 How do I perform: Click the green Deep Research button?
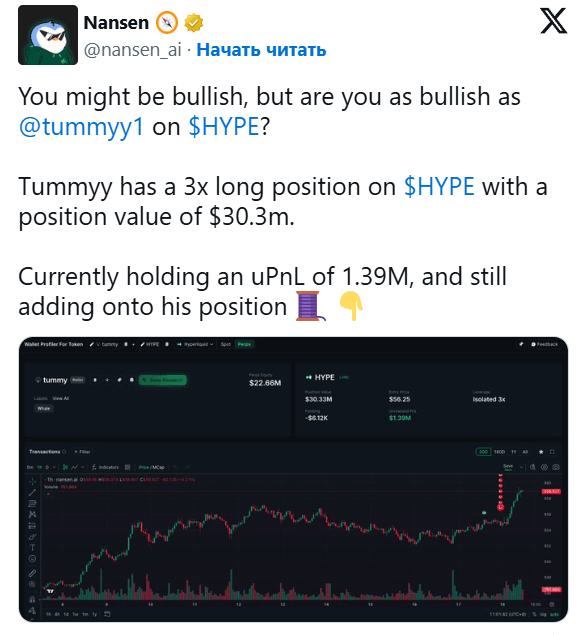pyautogui.click(x=162, y=380)
